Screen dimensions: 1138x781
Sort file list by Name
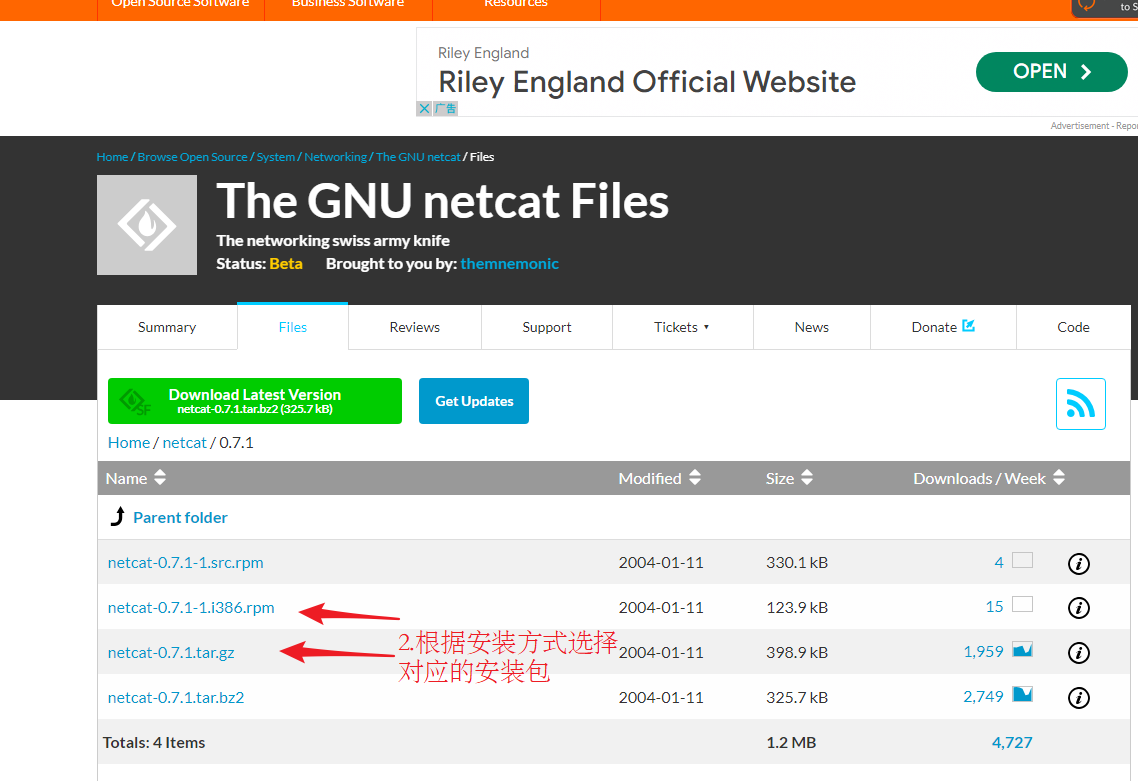136,478
